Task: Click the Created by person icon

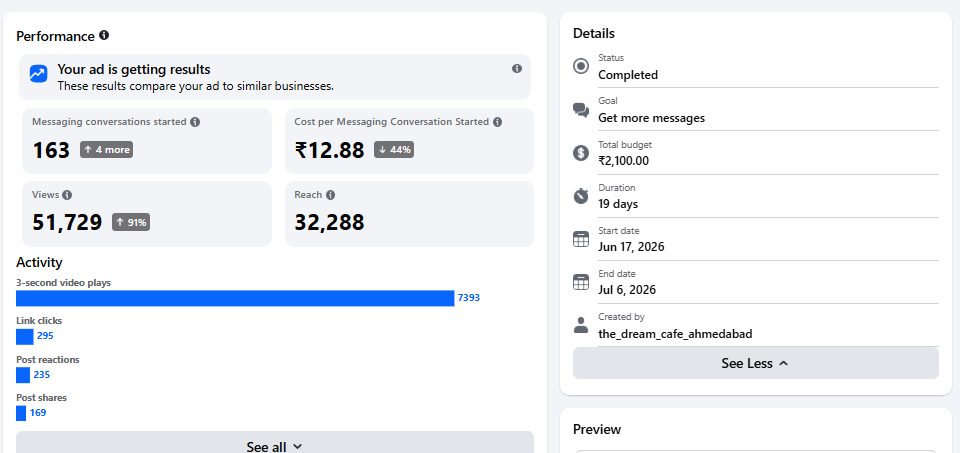Action: click(580, 325)
